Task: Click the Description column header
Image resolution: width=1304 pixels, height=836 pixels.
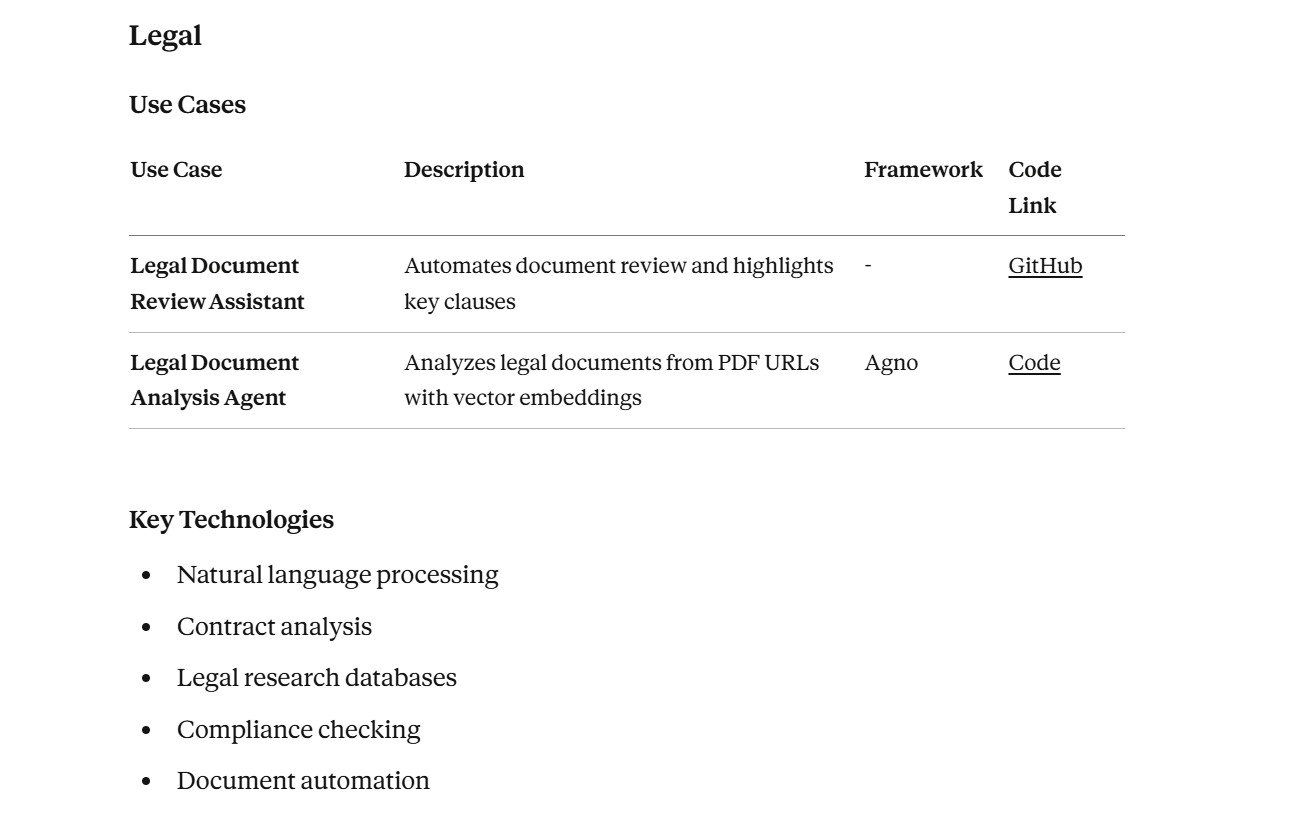Action: coord(464,170)
